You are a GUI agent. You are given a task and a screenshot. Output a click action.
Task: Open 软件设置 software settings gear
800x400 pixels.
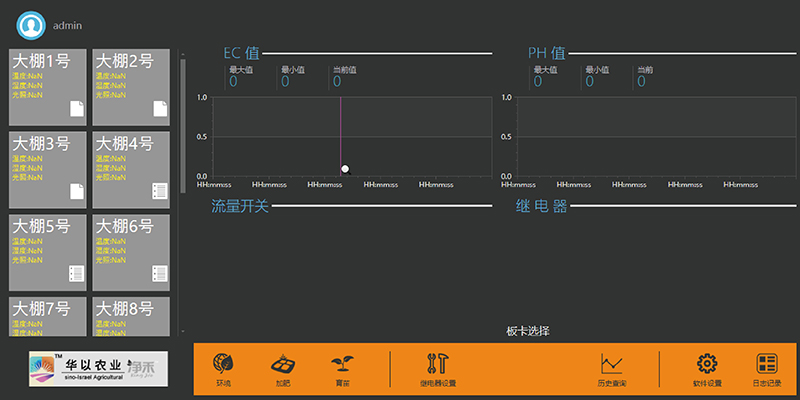click(707, 364)
